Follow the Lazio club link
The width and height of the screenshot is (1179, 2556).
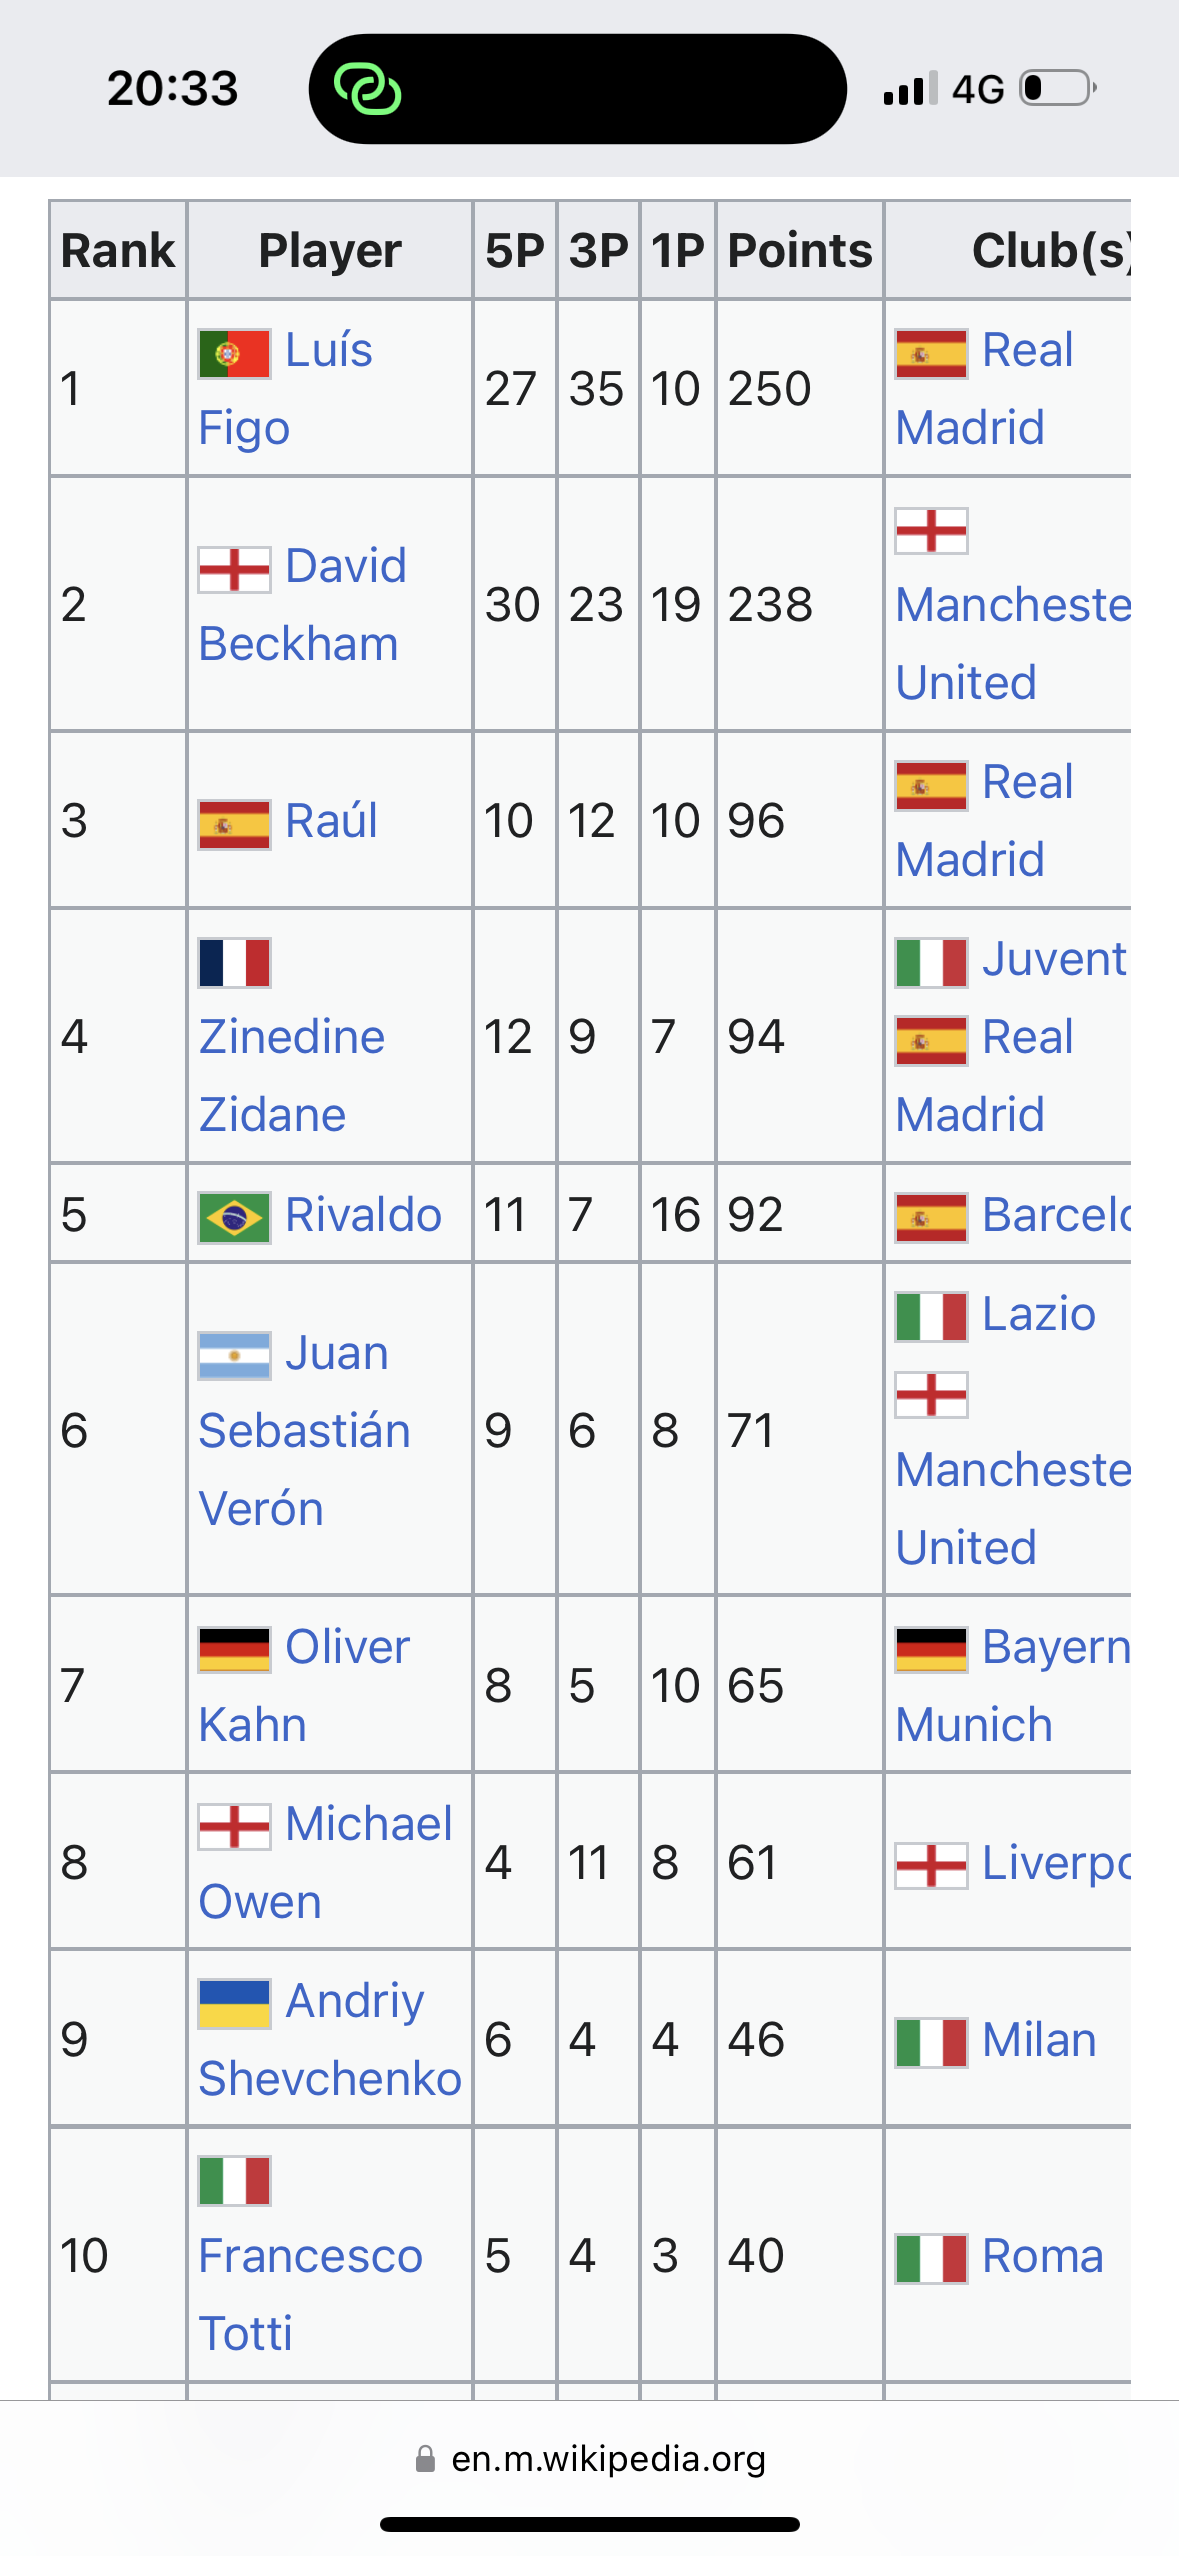point(1039,1314)
